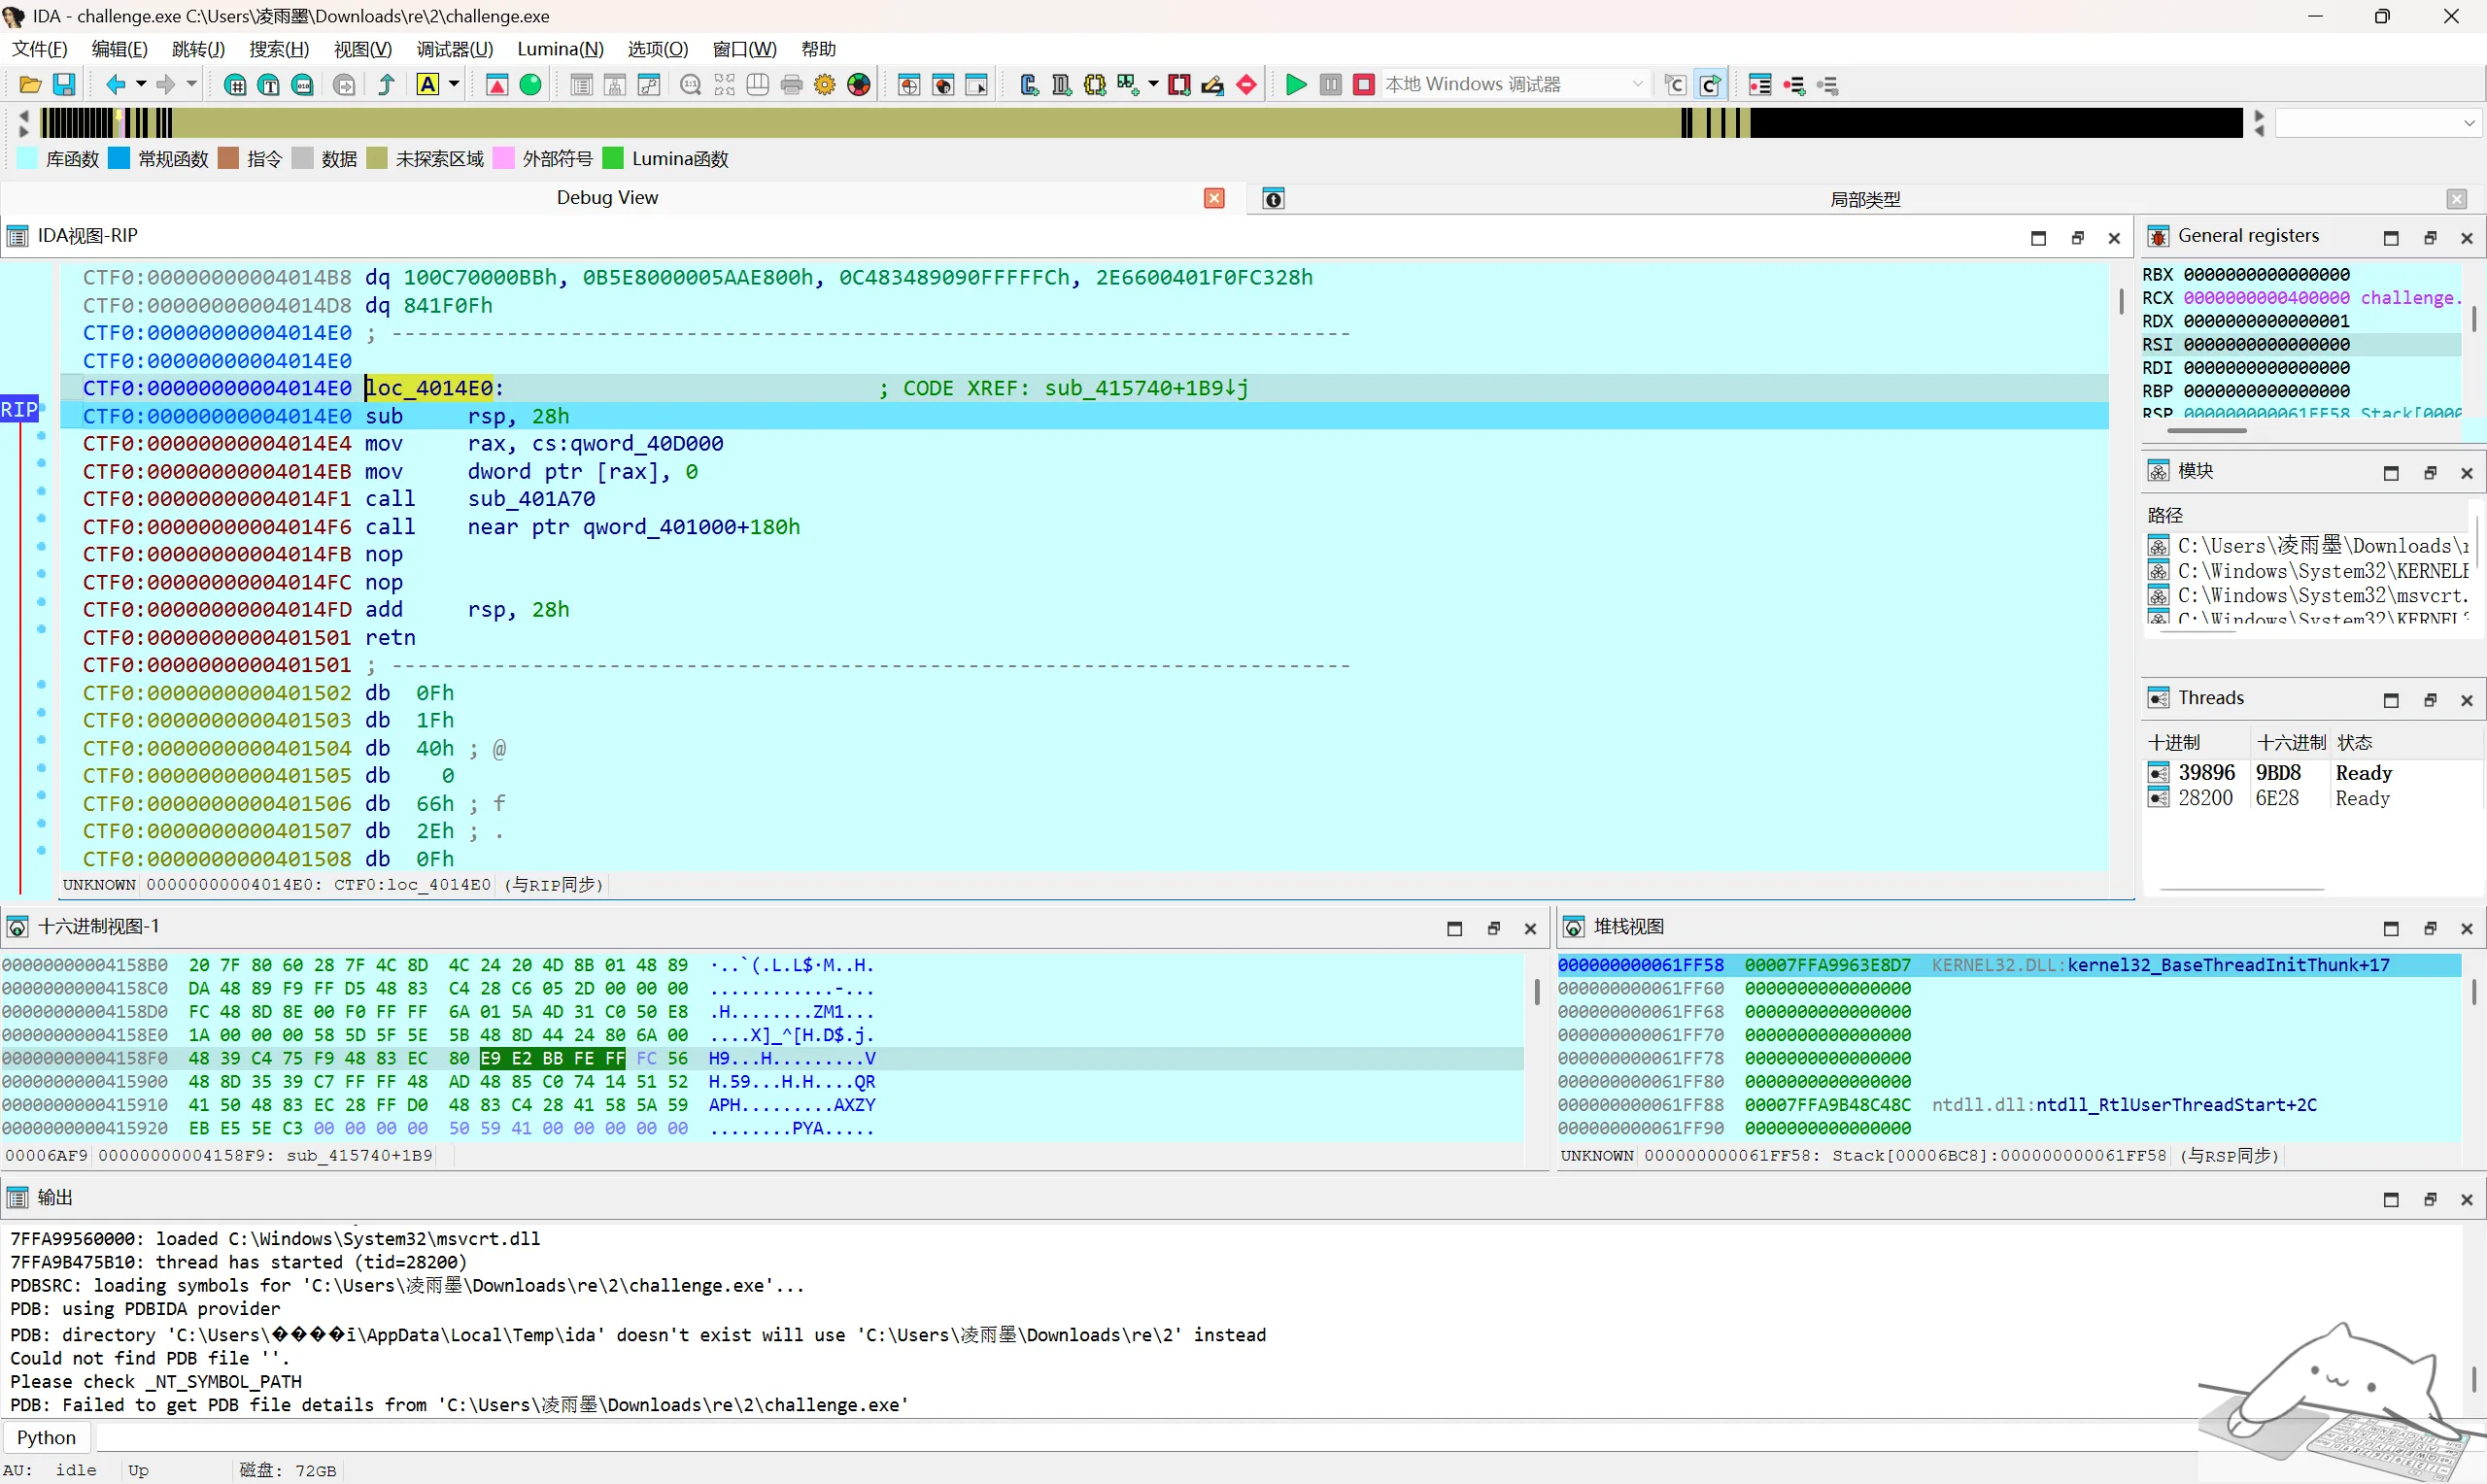The image size is (2487, 1484).
Task: Open the hex view toolbar icon
Action: (x=235, y=85)
